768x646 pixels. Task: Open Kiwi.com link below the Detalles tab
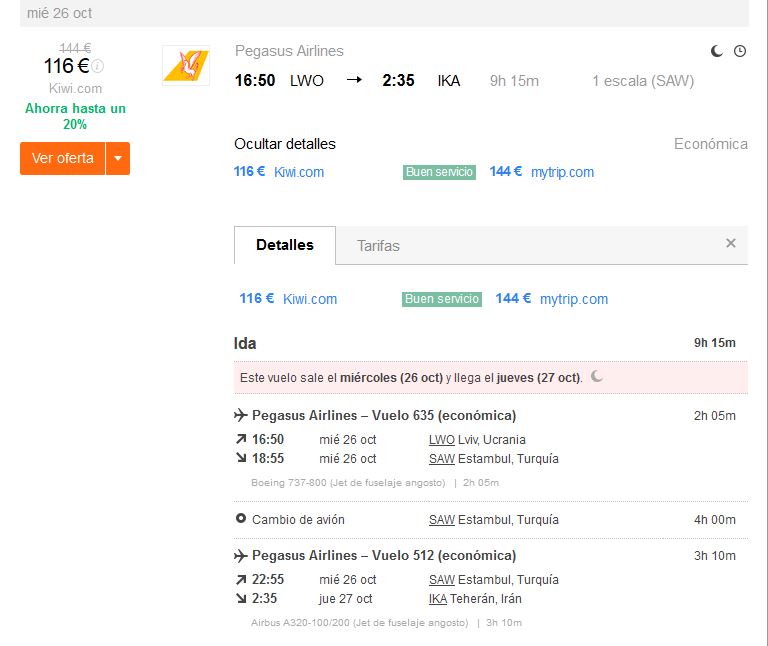pyautogui.click(x=310, y=299)
